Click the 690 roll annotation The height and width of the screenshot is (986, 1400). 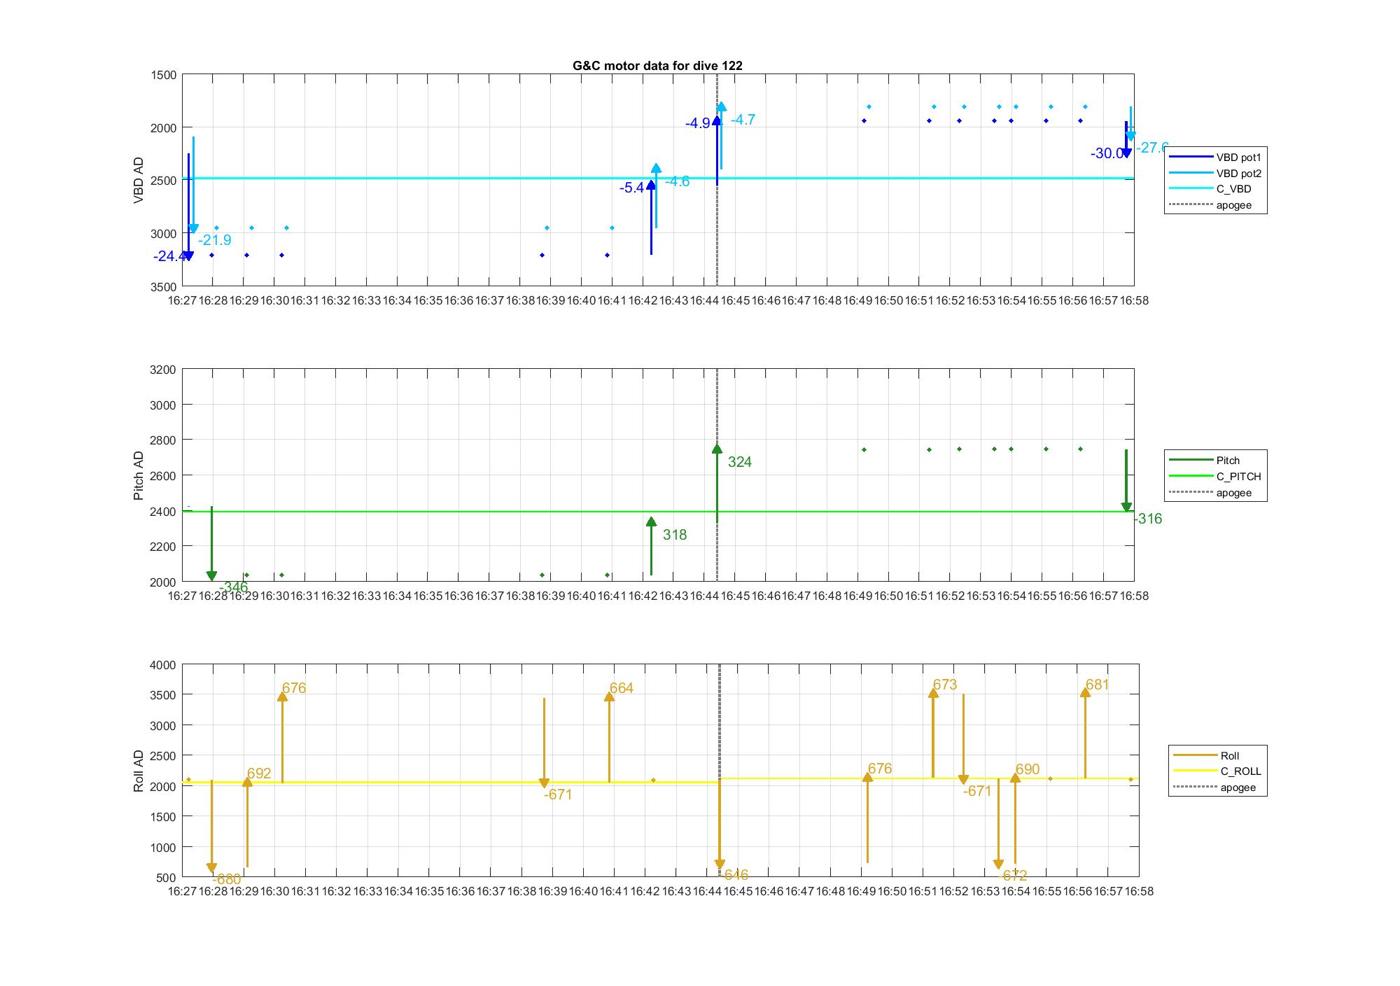click(x=1028, y=770)
